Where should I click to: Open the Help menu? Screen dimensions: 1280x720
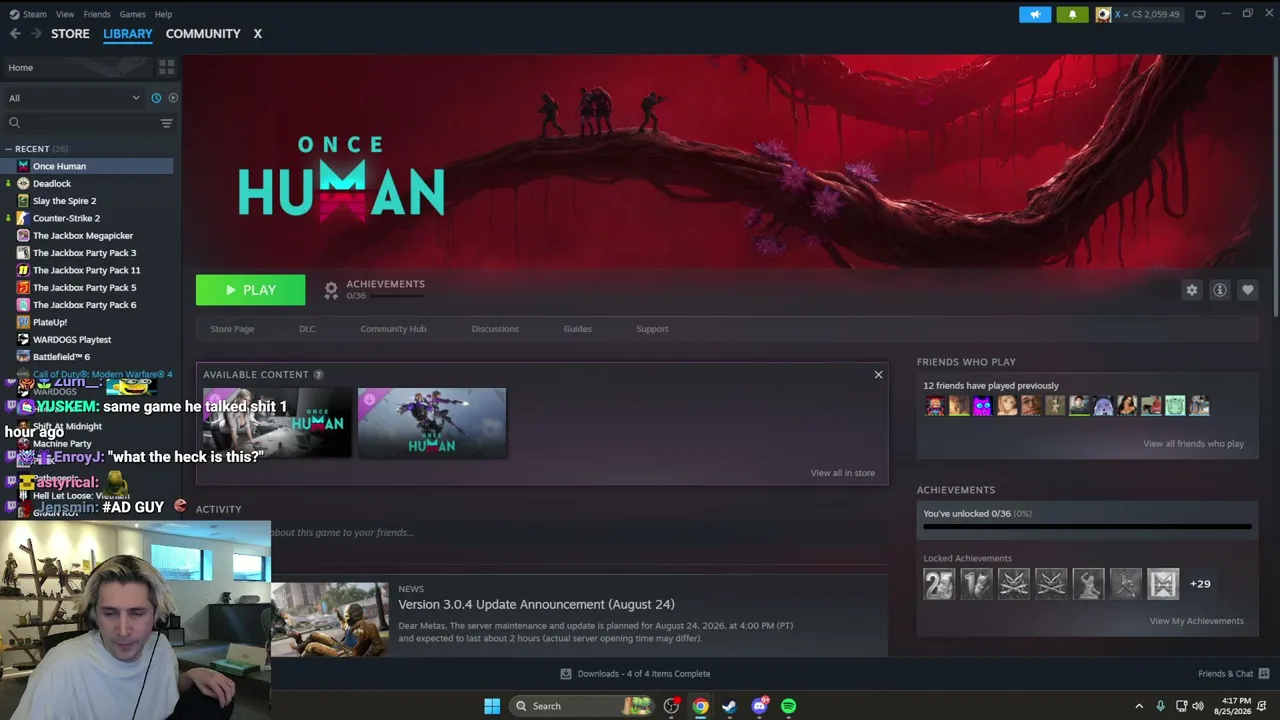click(164, 14)
